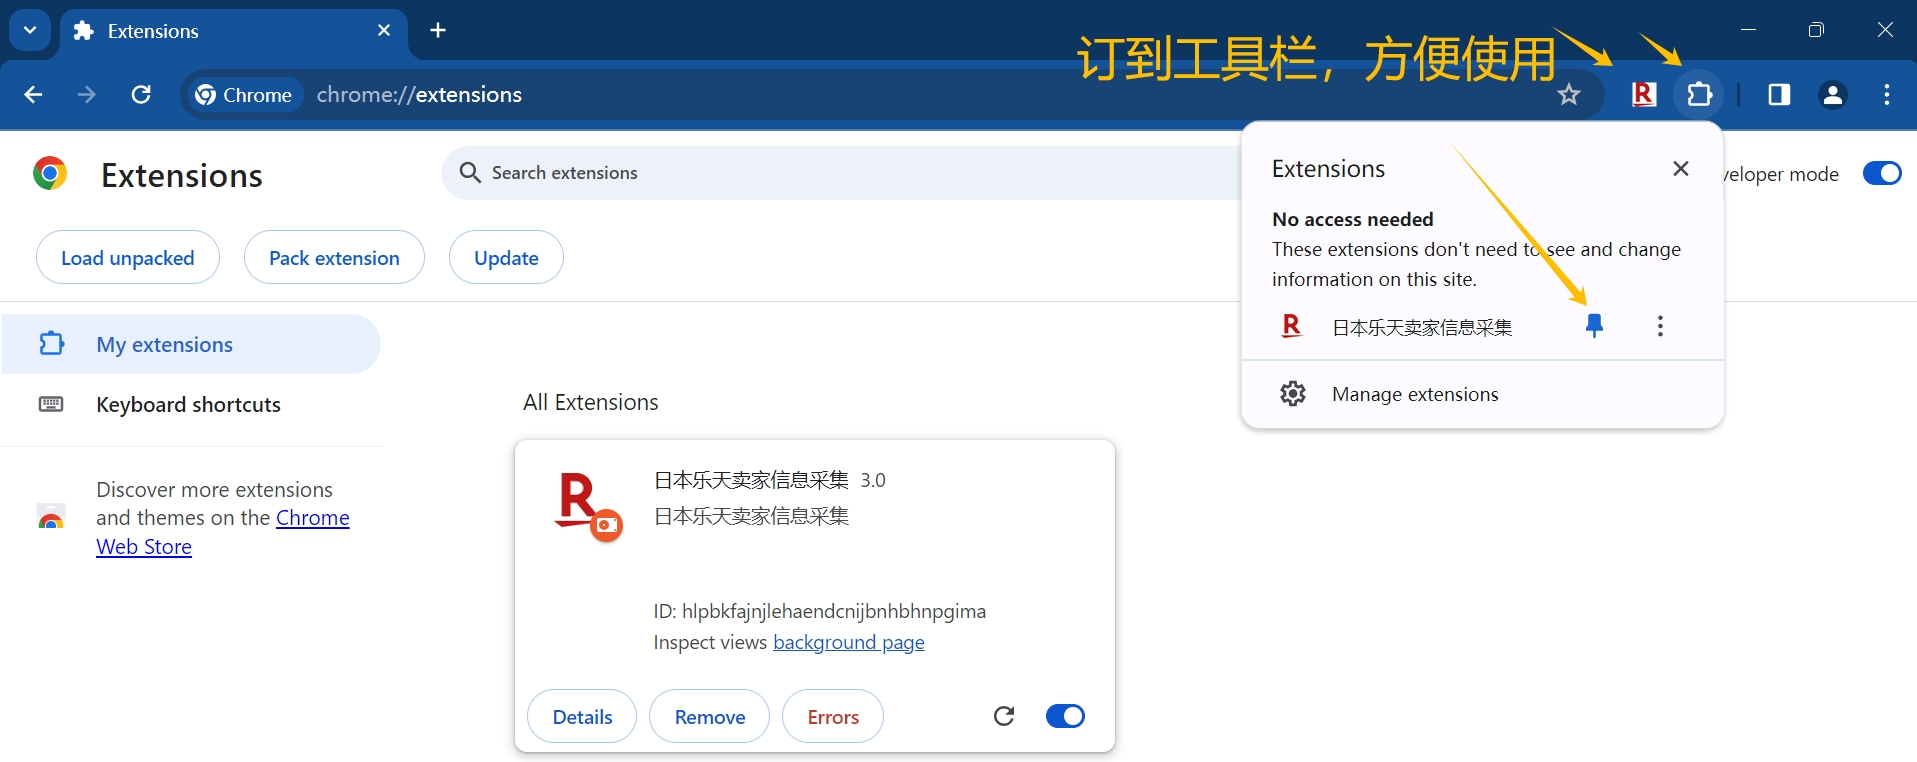The width and height of the screenshot is (1917, 762).
Task: Go back to the previous page
Action: pyautogui.click(x=33, y=95)
